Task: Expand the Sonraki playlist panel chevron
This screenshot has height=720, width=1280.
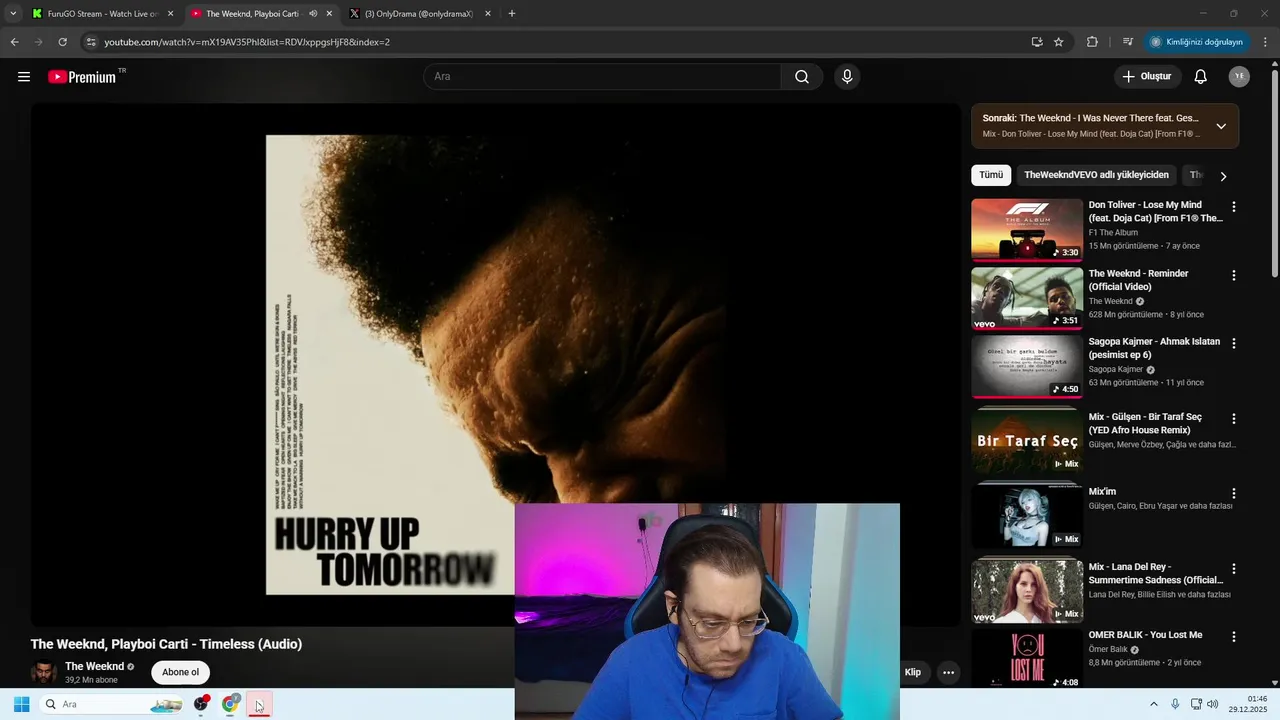Action: [x=1221, y=126]
